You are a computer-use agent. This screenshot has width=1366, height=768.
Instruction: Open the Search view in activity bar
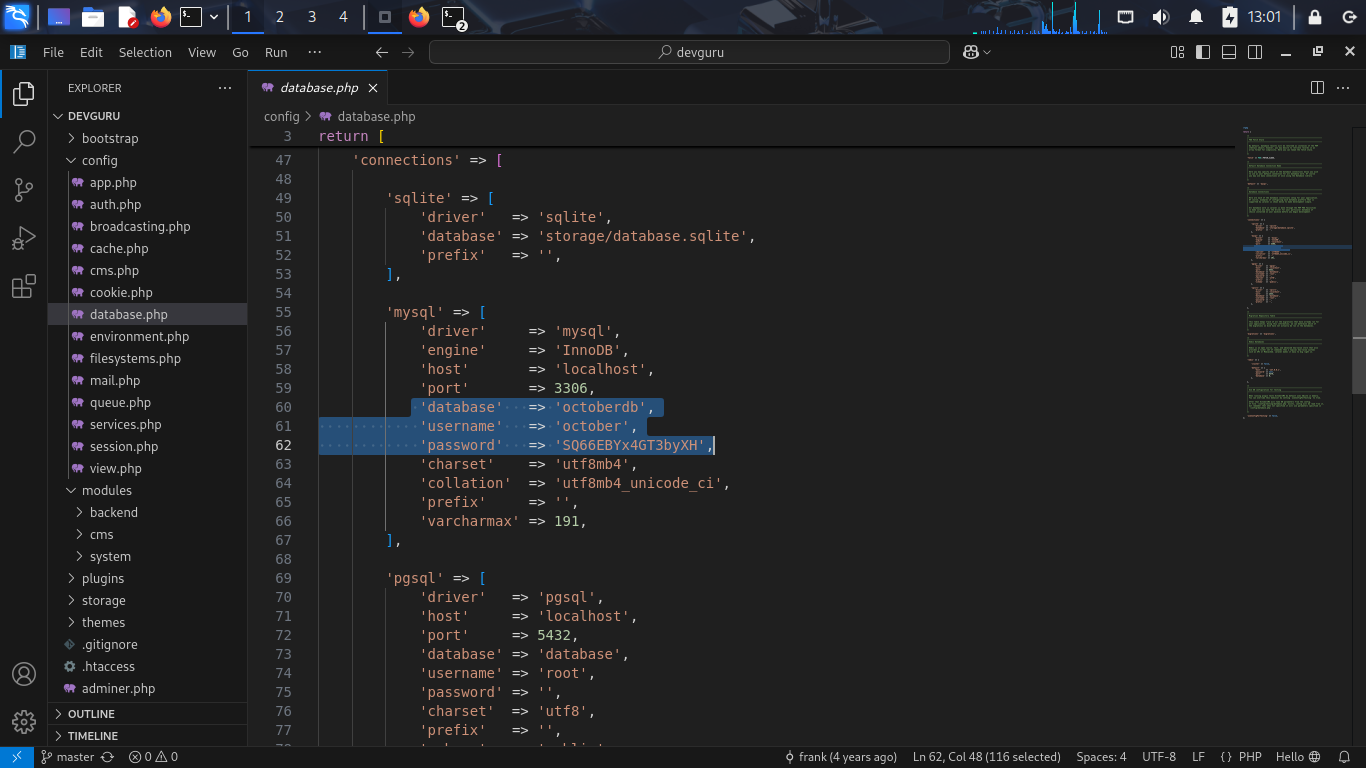(x=24, y=142)
